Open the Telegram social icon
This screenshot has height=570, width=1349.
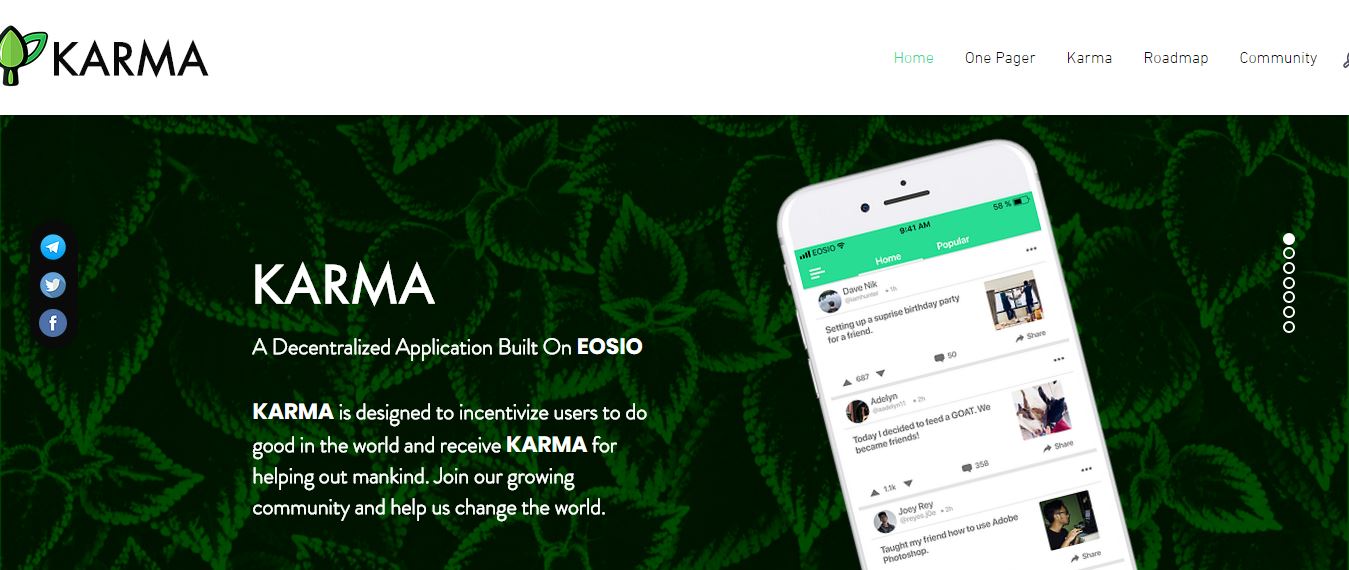coord(53,247)
